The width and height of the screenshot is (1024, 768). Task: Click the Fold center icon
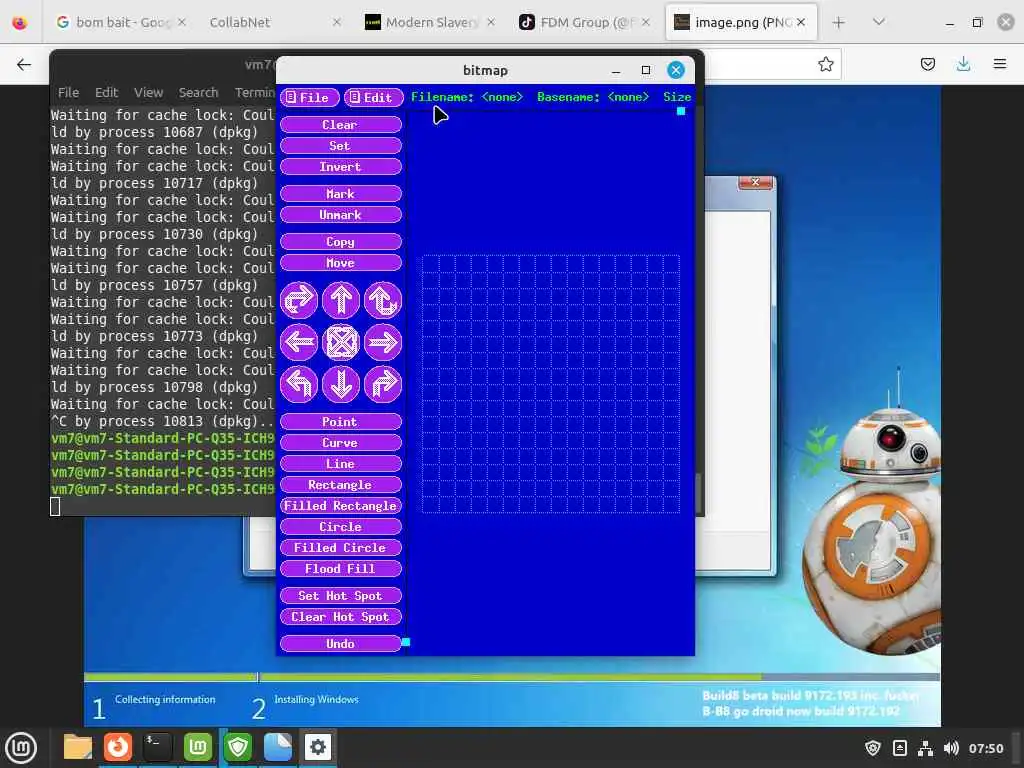(340, 342)
